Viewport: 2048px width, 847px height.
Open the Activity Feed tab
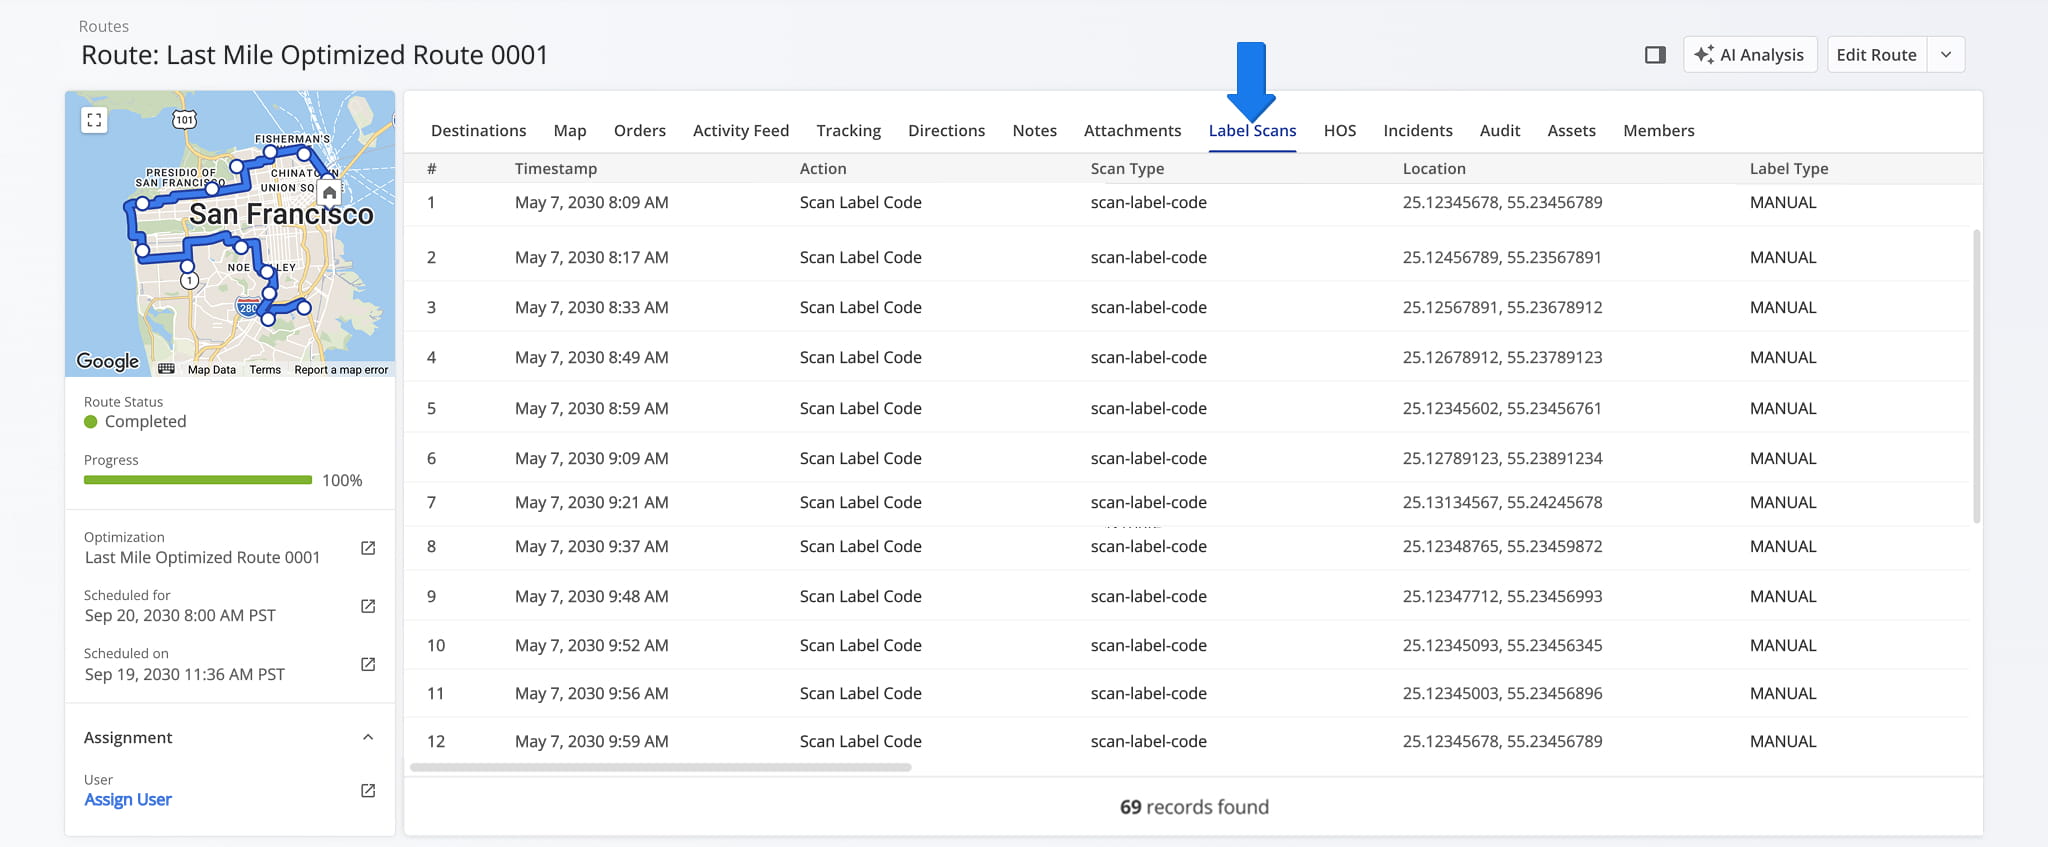(741, 130)
